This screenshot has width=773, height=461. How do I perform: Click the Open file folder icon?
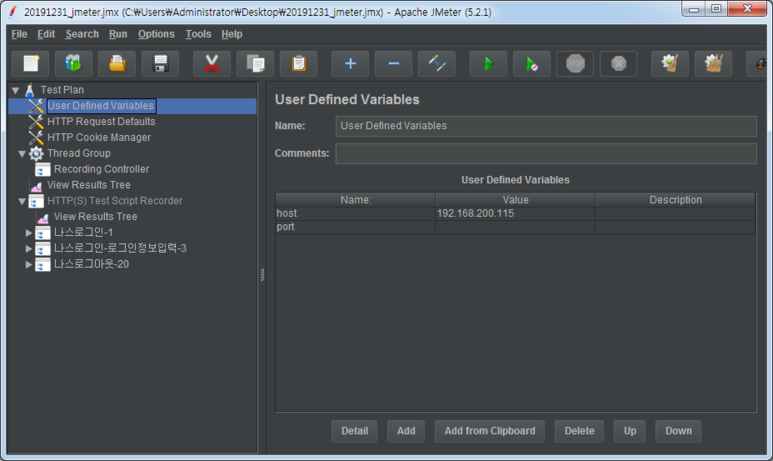coord(117,64)
